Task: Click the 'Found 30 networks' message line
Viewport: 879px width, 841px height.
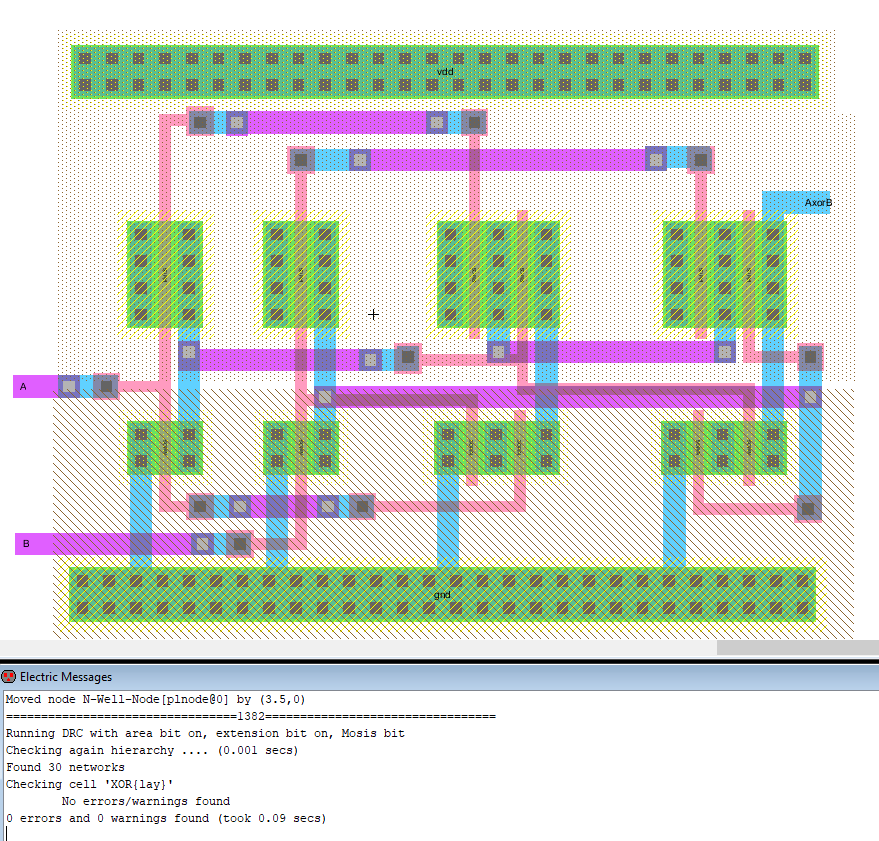Action: (65, 767)
